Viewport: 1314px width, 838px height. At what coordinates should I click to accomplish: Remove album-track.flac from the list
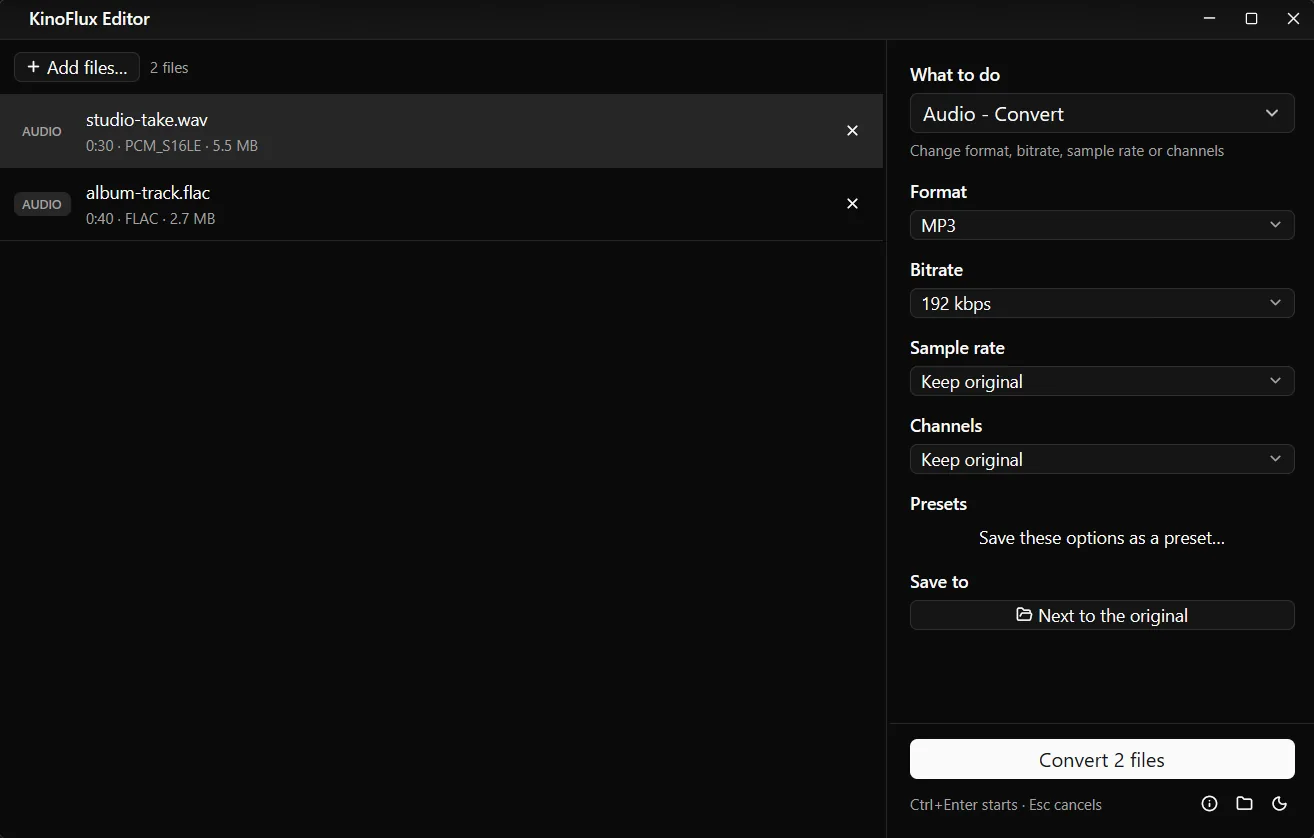click(x=852, y=204)
